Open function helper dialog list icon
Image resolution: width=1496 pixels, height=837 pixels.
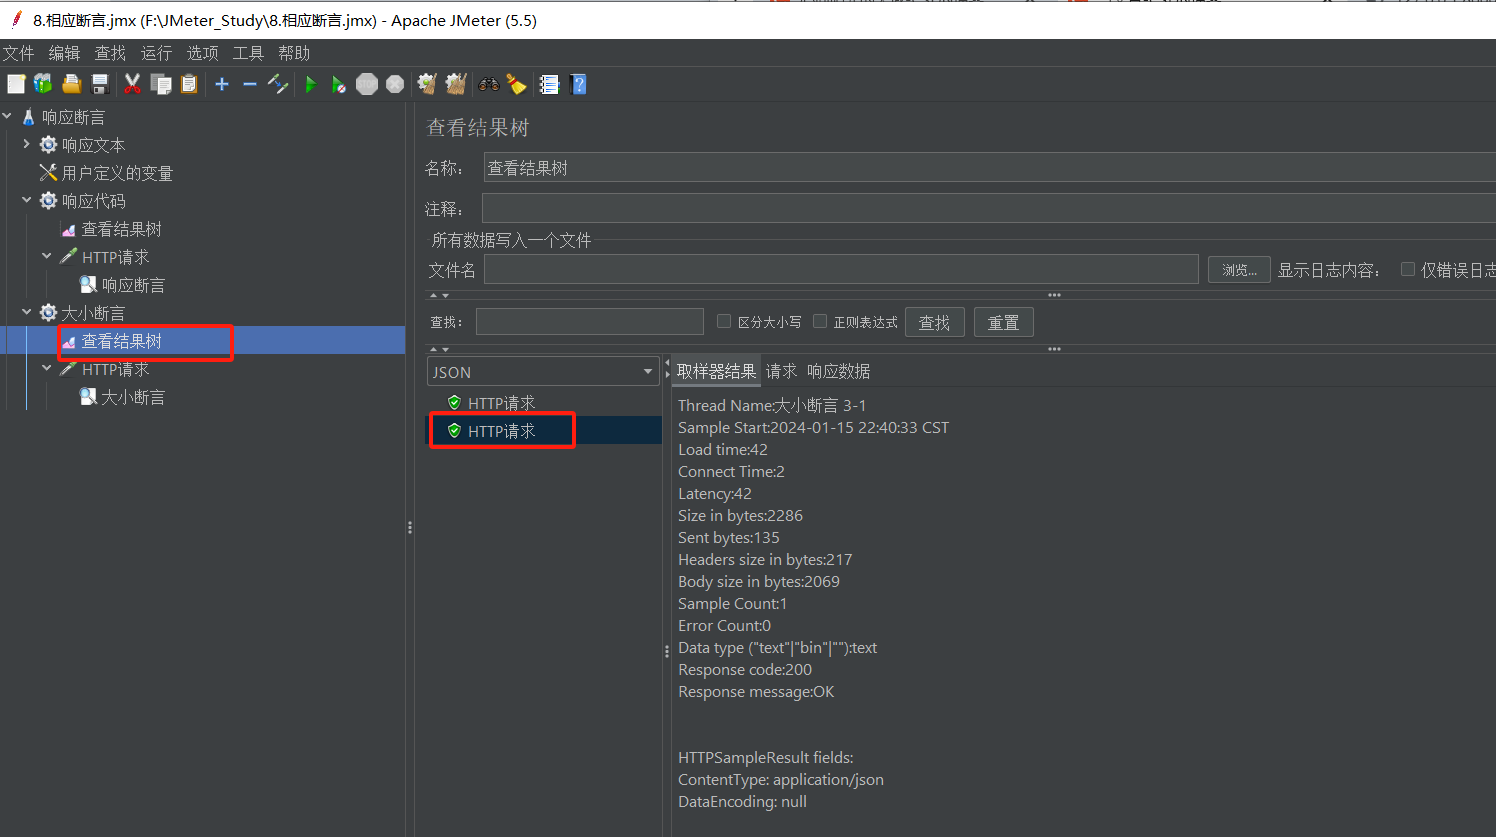pyautogui.click(x=549, y=84)
